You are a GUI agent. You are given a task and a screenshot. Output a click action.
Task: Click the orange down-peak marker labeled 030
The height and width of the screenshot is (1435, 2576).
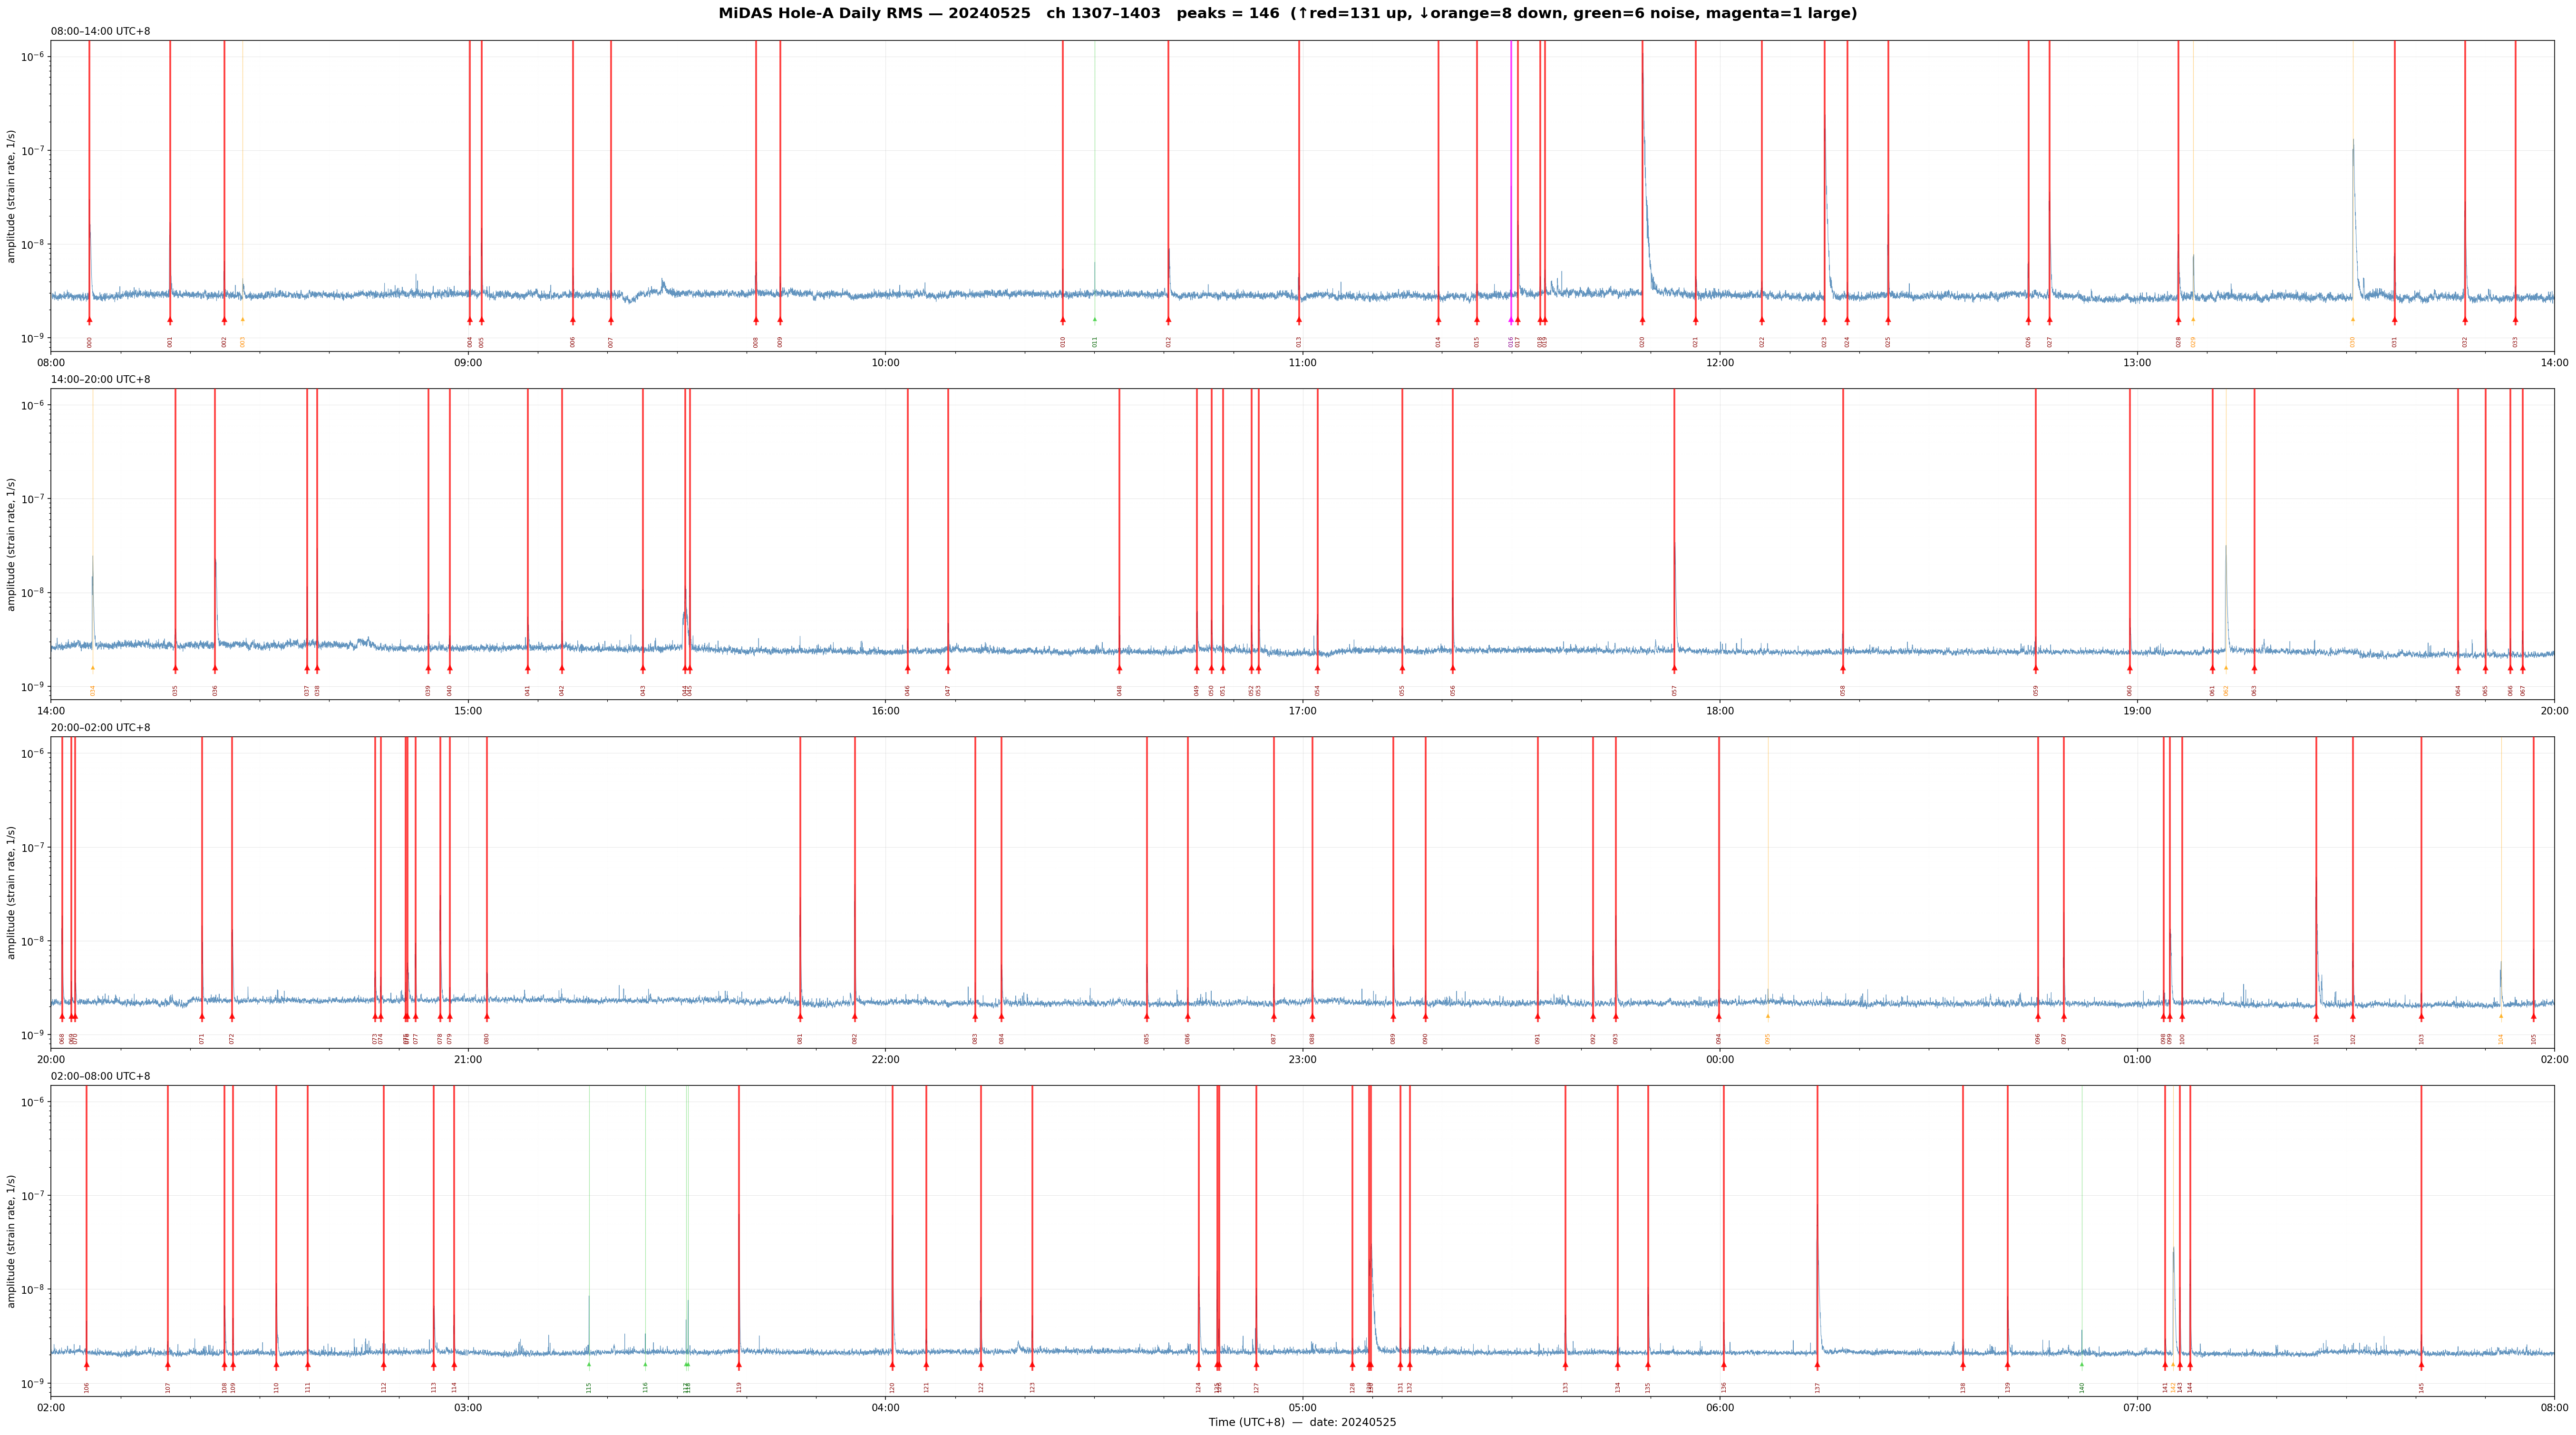(2353, 320)
